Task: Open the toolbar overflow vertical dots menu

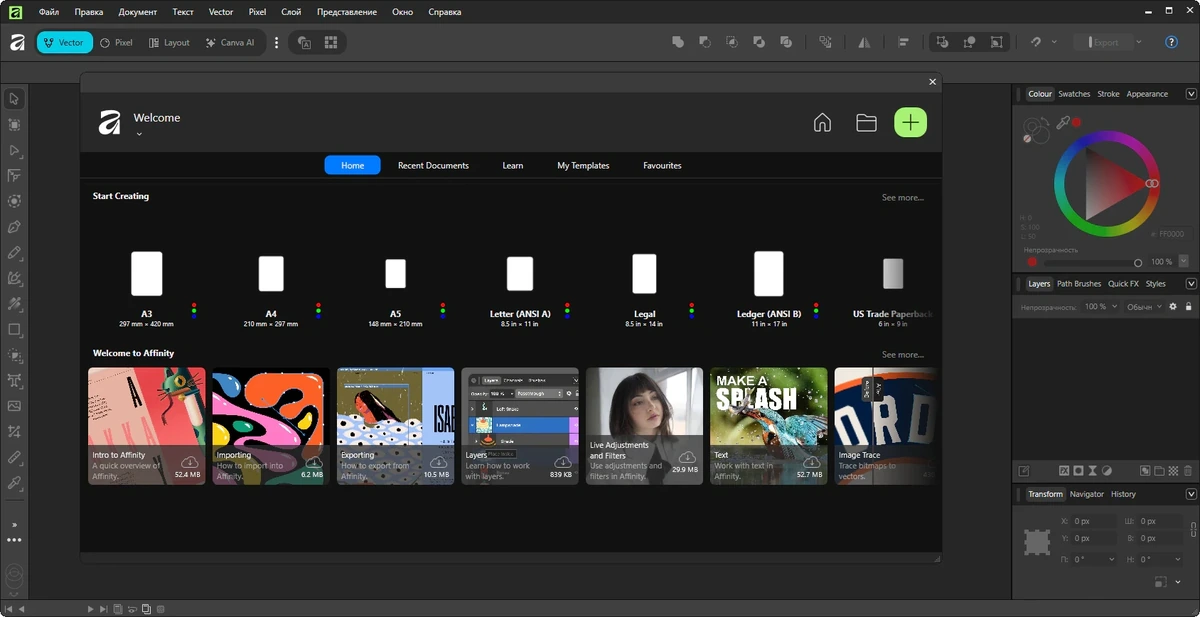Action: tap(277, 43)
